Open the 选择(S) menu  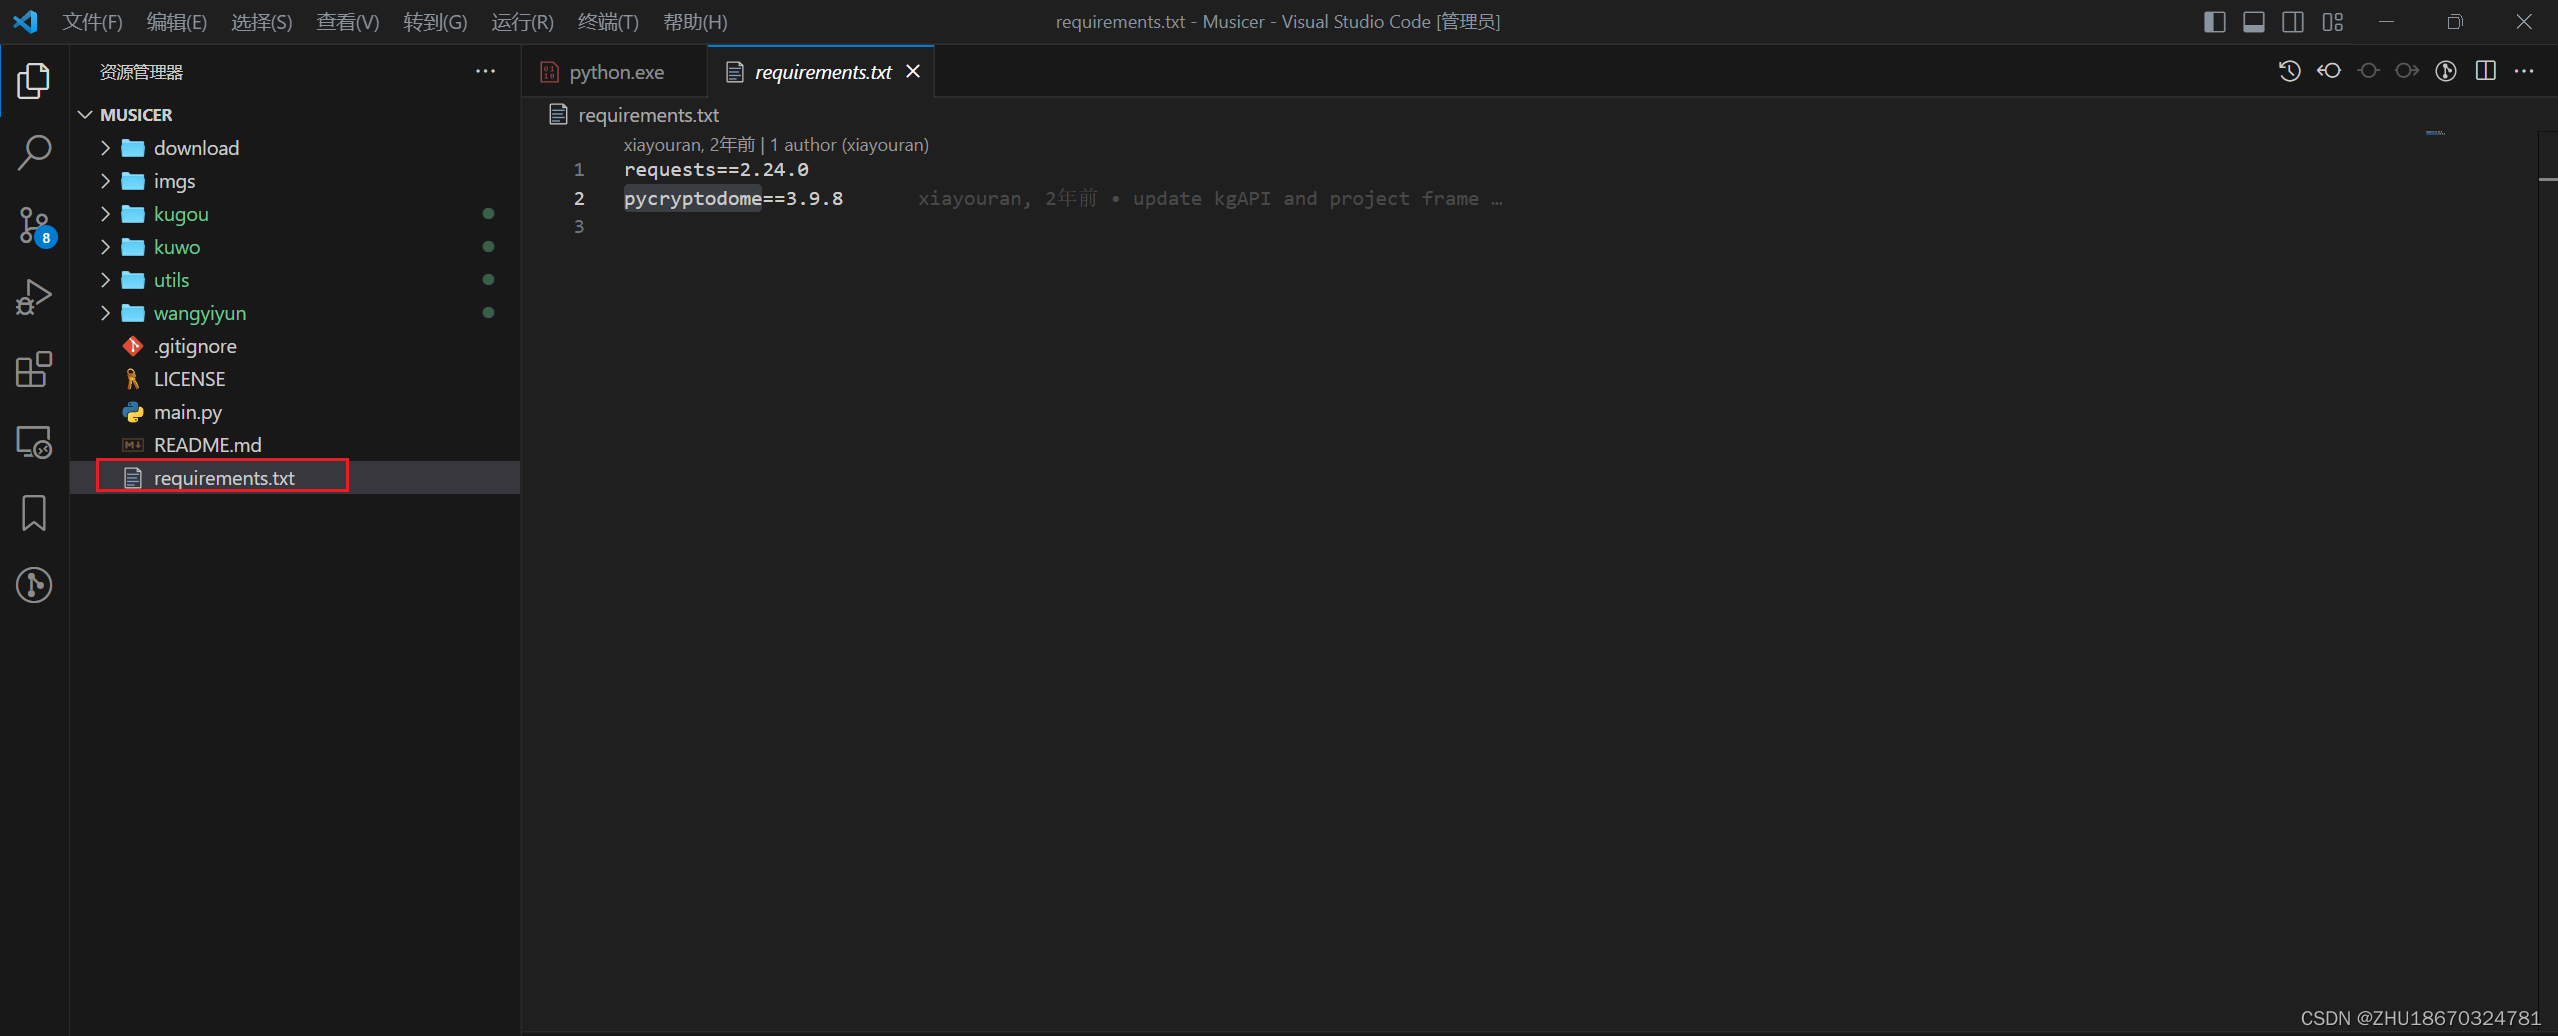(x=261, y=22)
